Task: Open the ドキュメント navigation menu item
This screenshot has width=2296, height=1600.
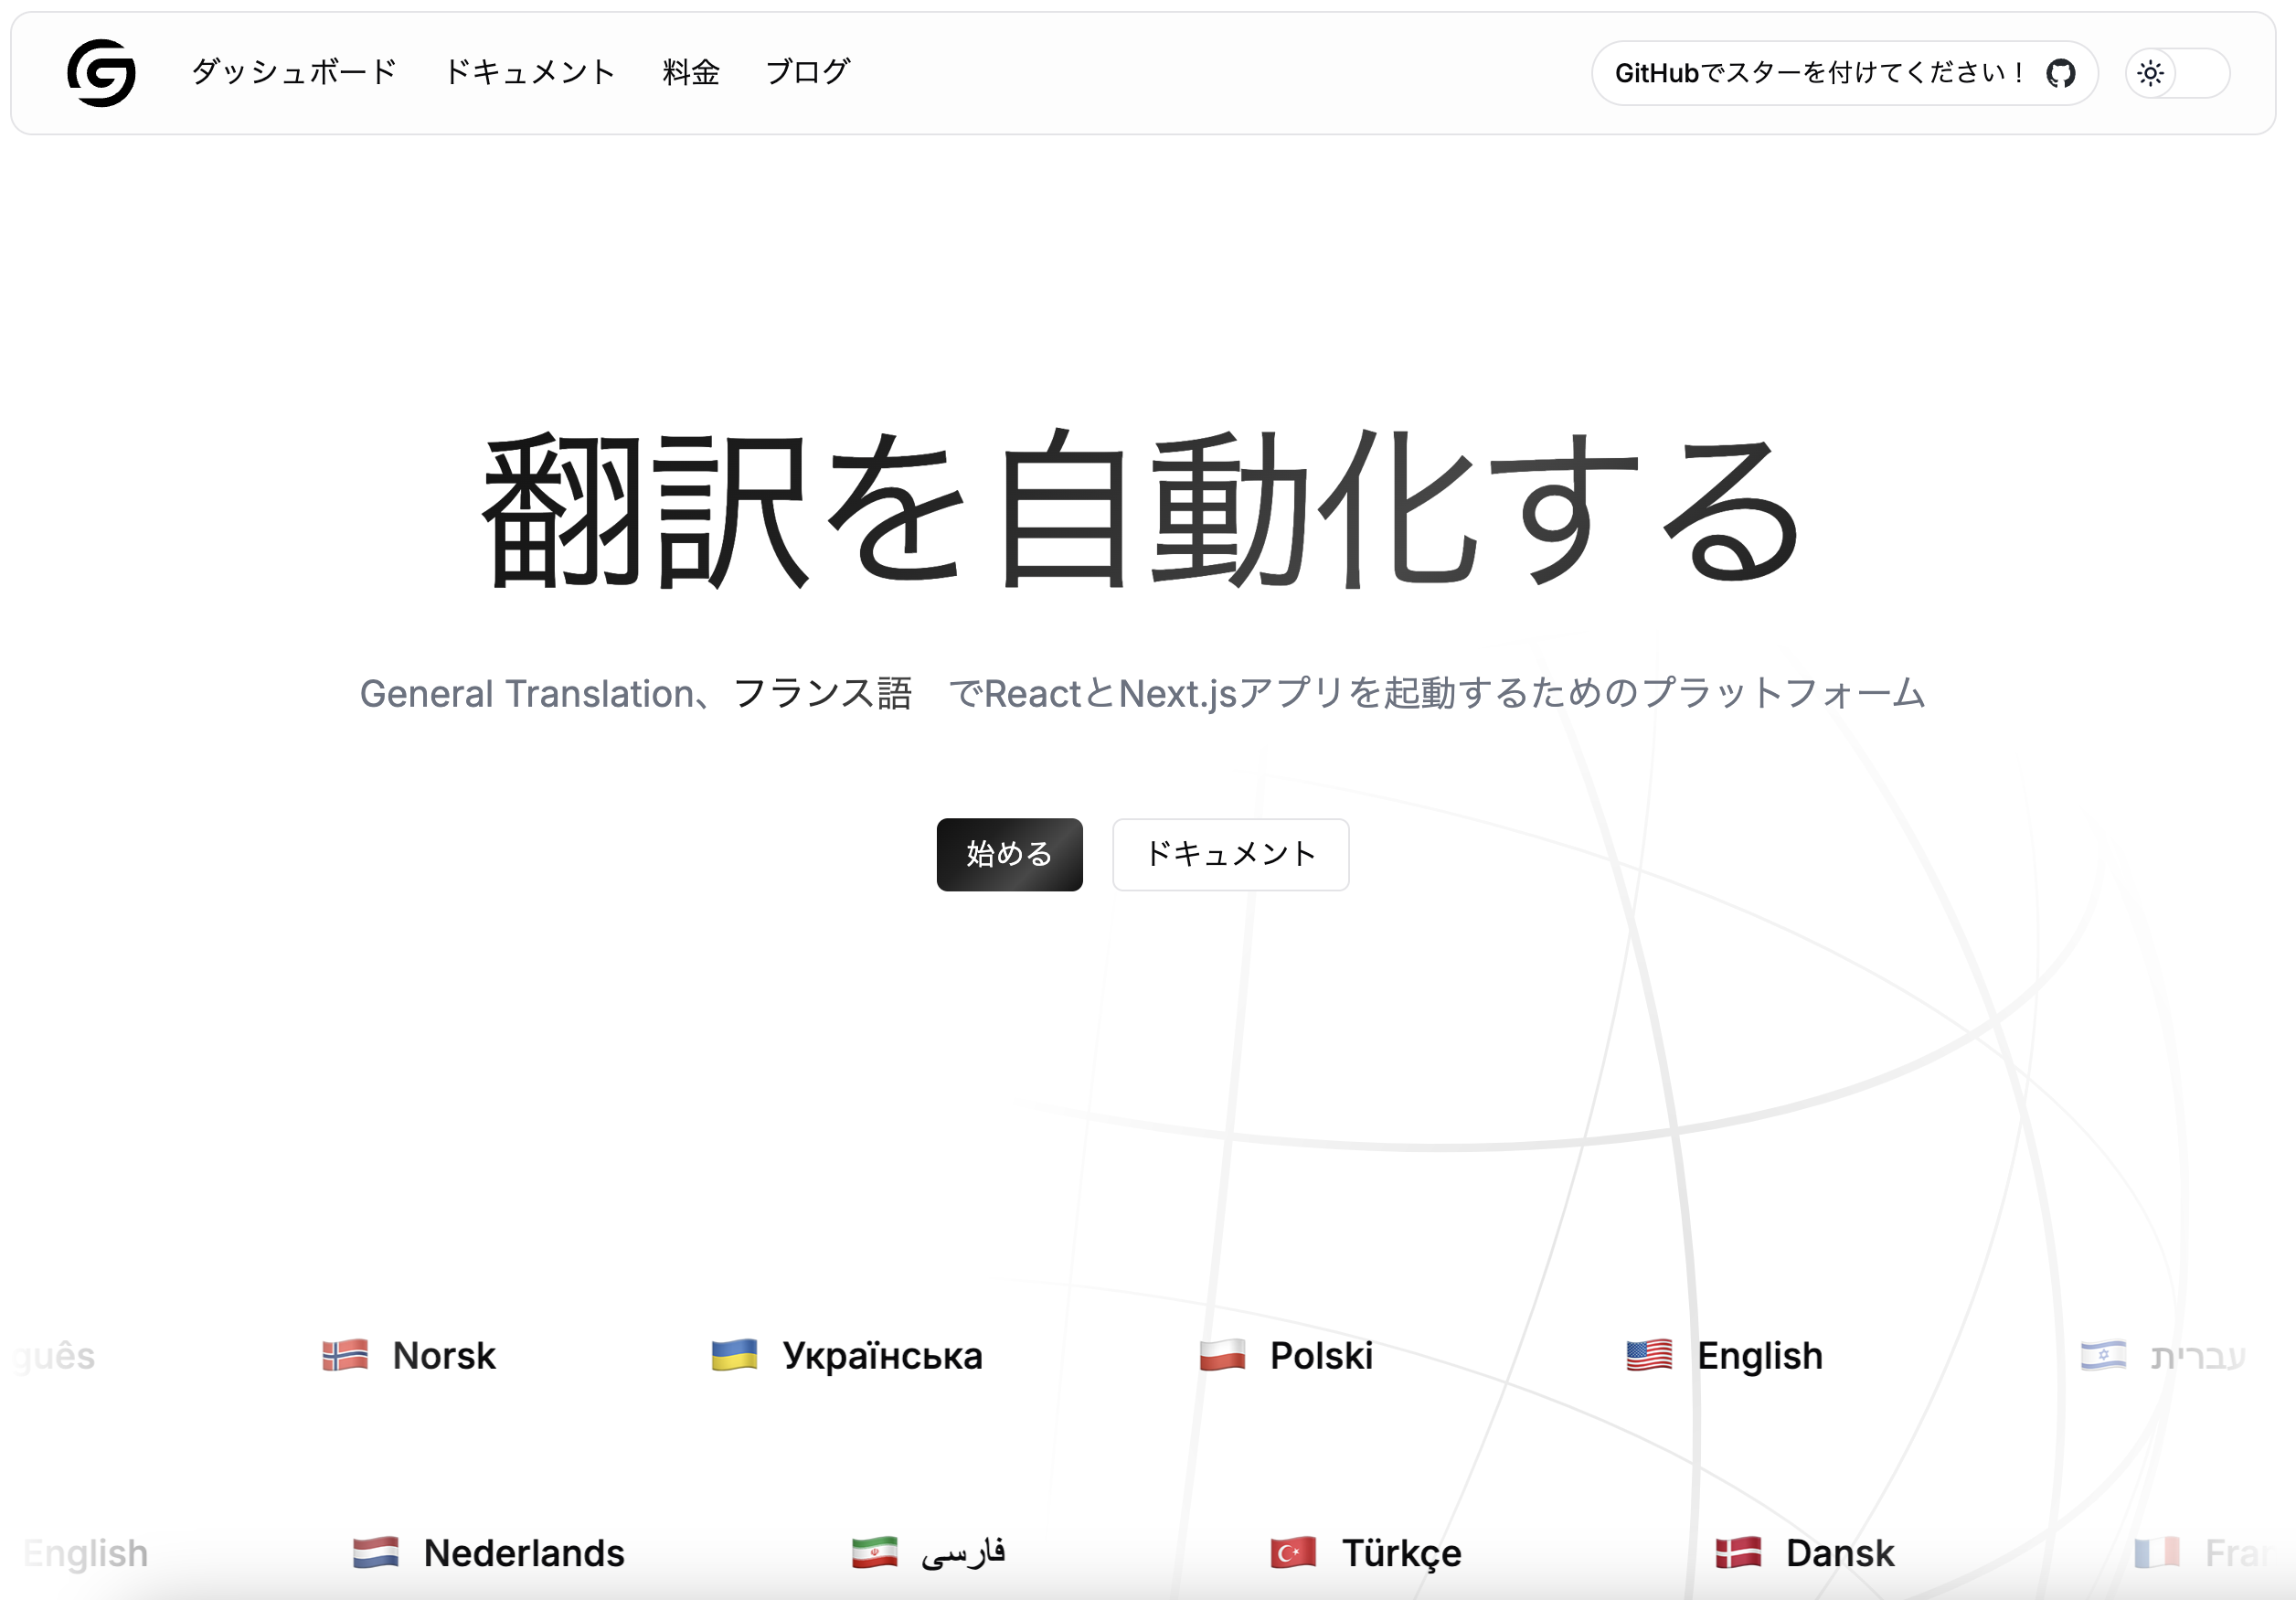Action: (529, 72)
